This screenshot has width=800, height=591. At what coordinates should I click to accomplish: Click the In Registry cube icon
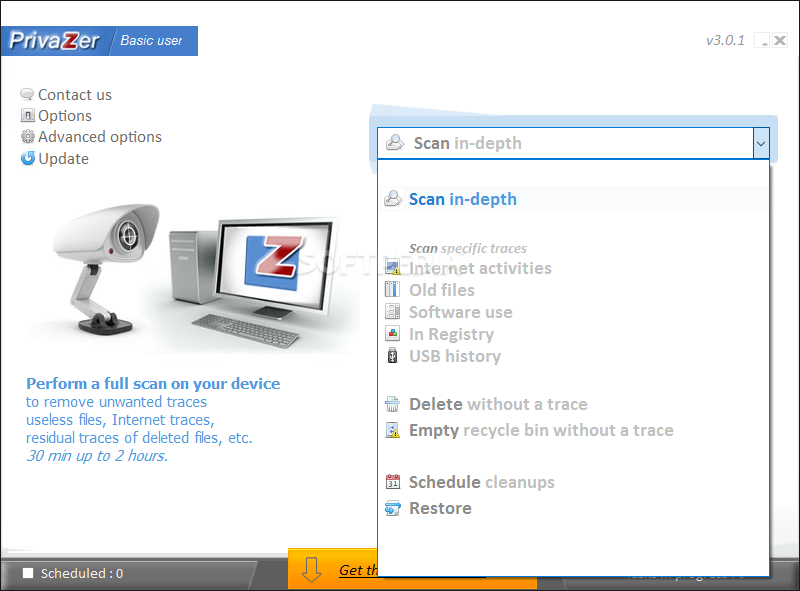point(392,334)
